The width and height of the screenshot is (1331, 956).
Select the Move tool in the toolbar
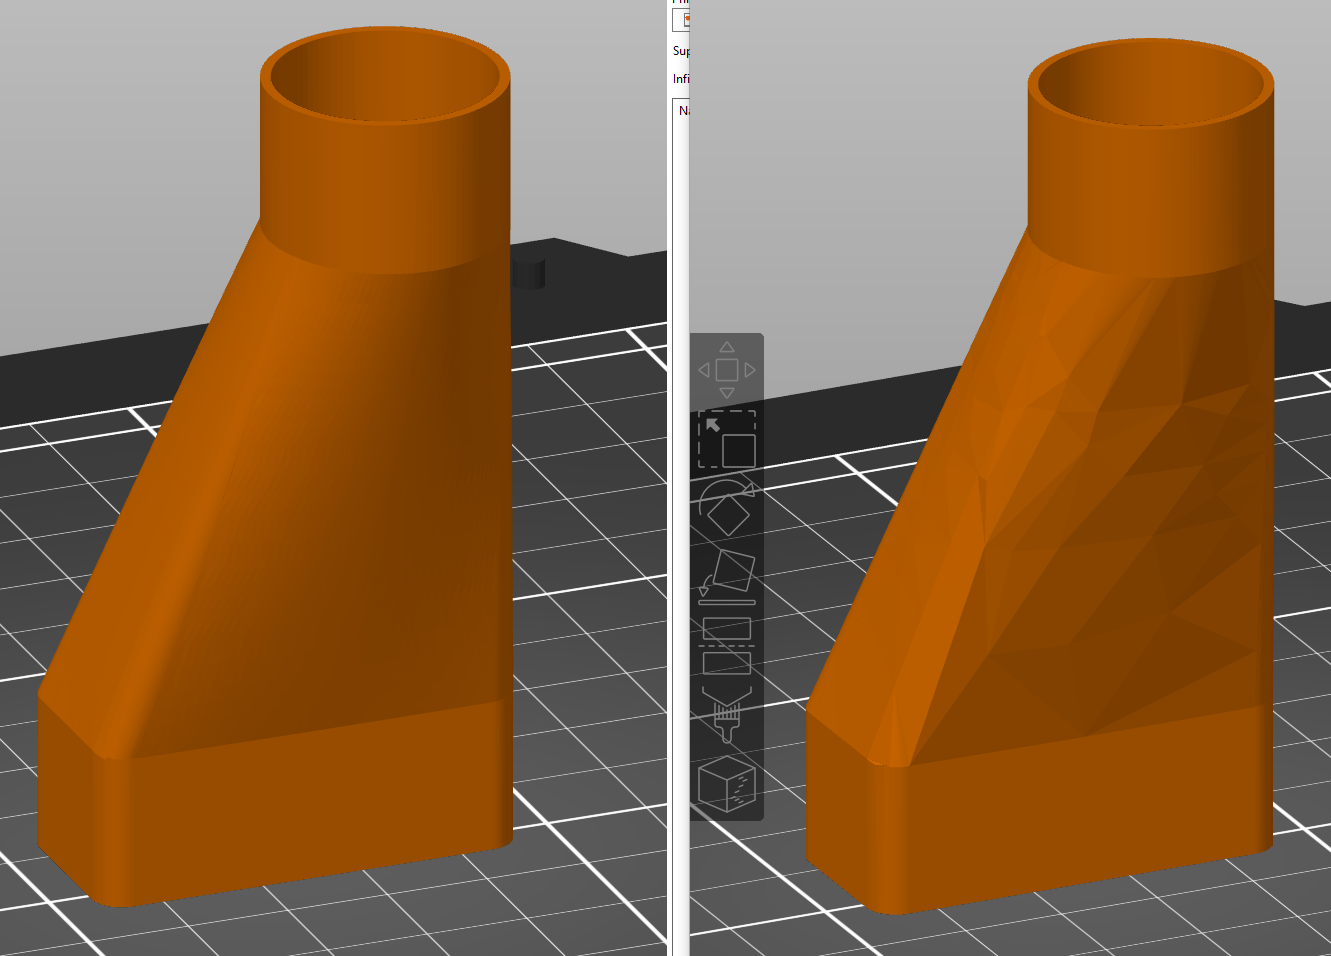[727, 370]
